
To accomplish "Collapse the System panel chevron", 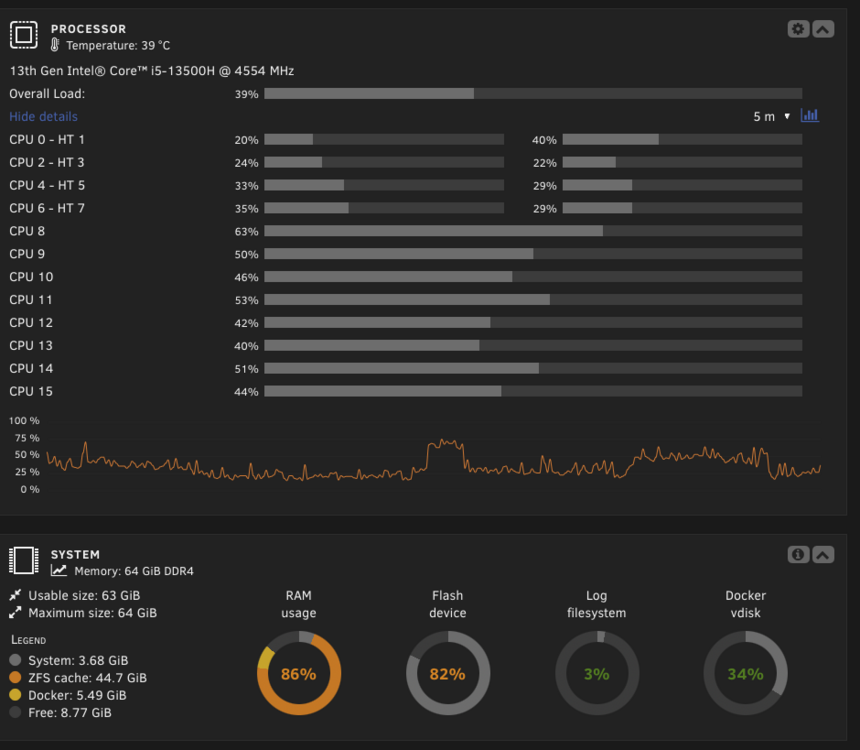I will [823, 555].
